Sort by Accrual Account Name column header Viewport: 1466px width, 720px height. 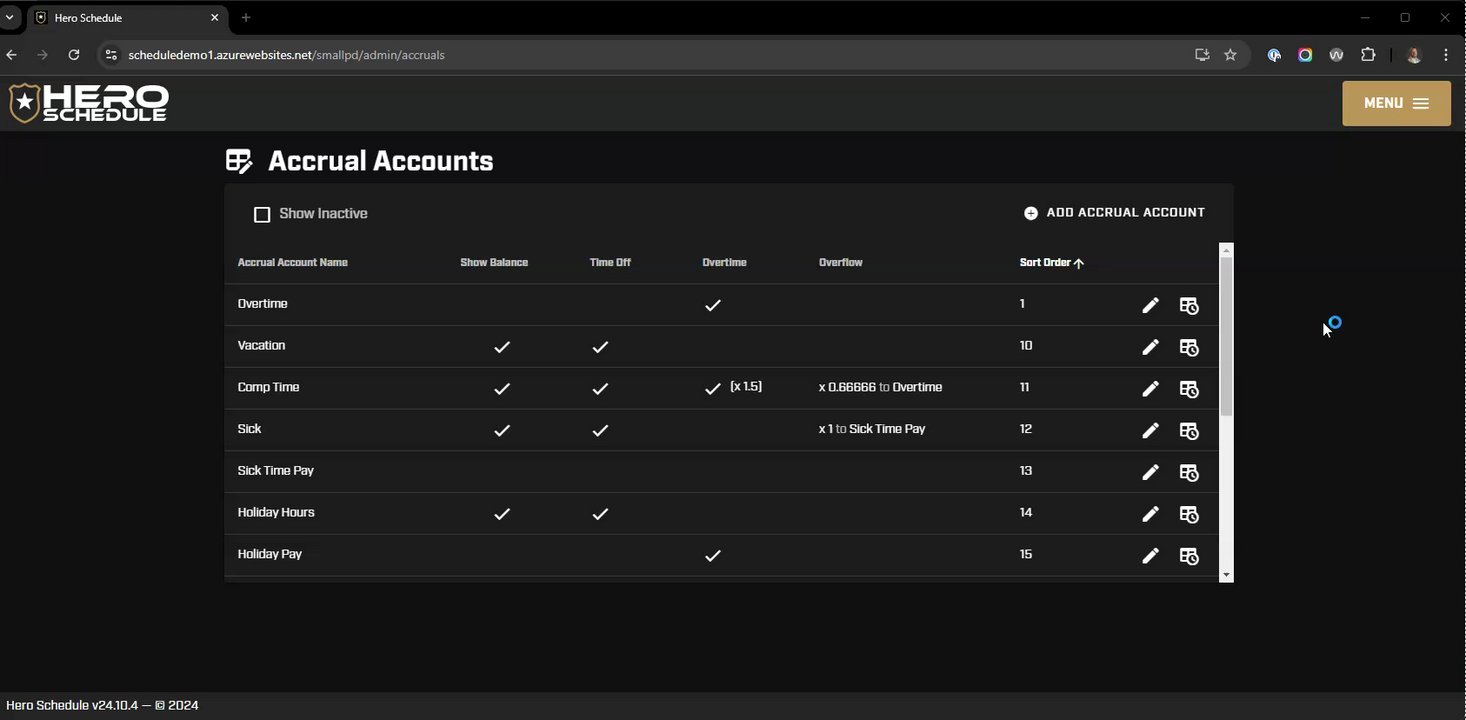292,262
